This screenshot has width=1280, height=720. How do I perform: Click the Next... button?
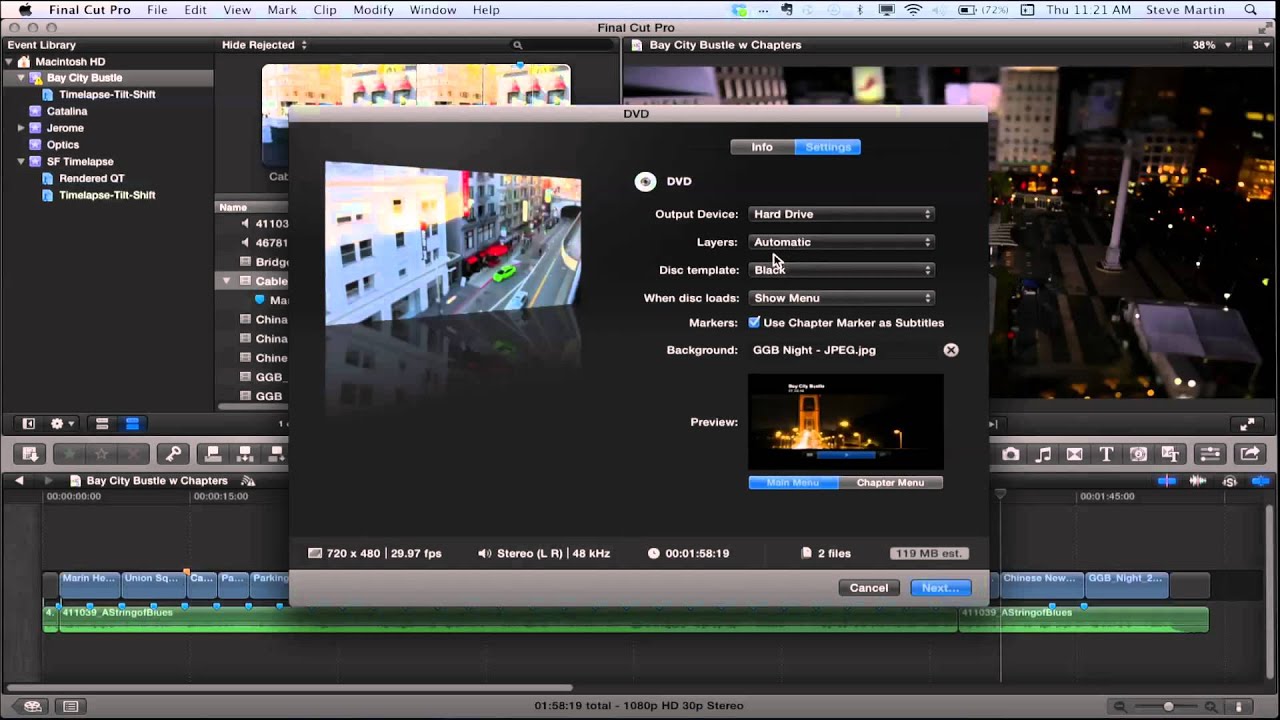point(940,588)
